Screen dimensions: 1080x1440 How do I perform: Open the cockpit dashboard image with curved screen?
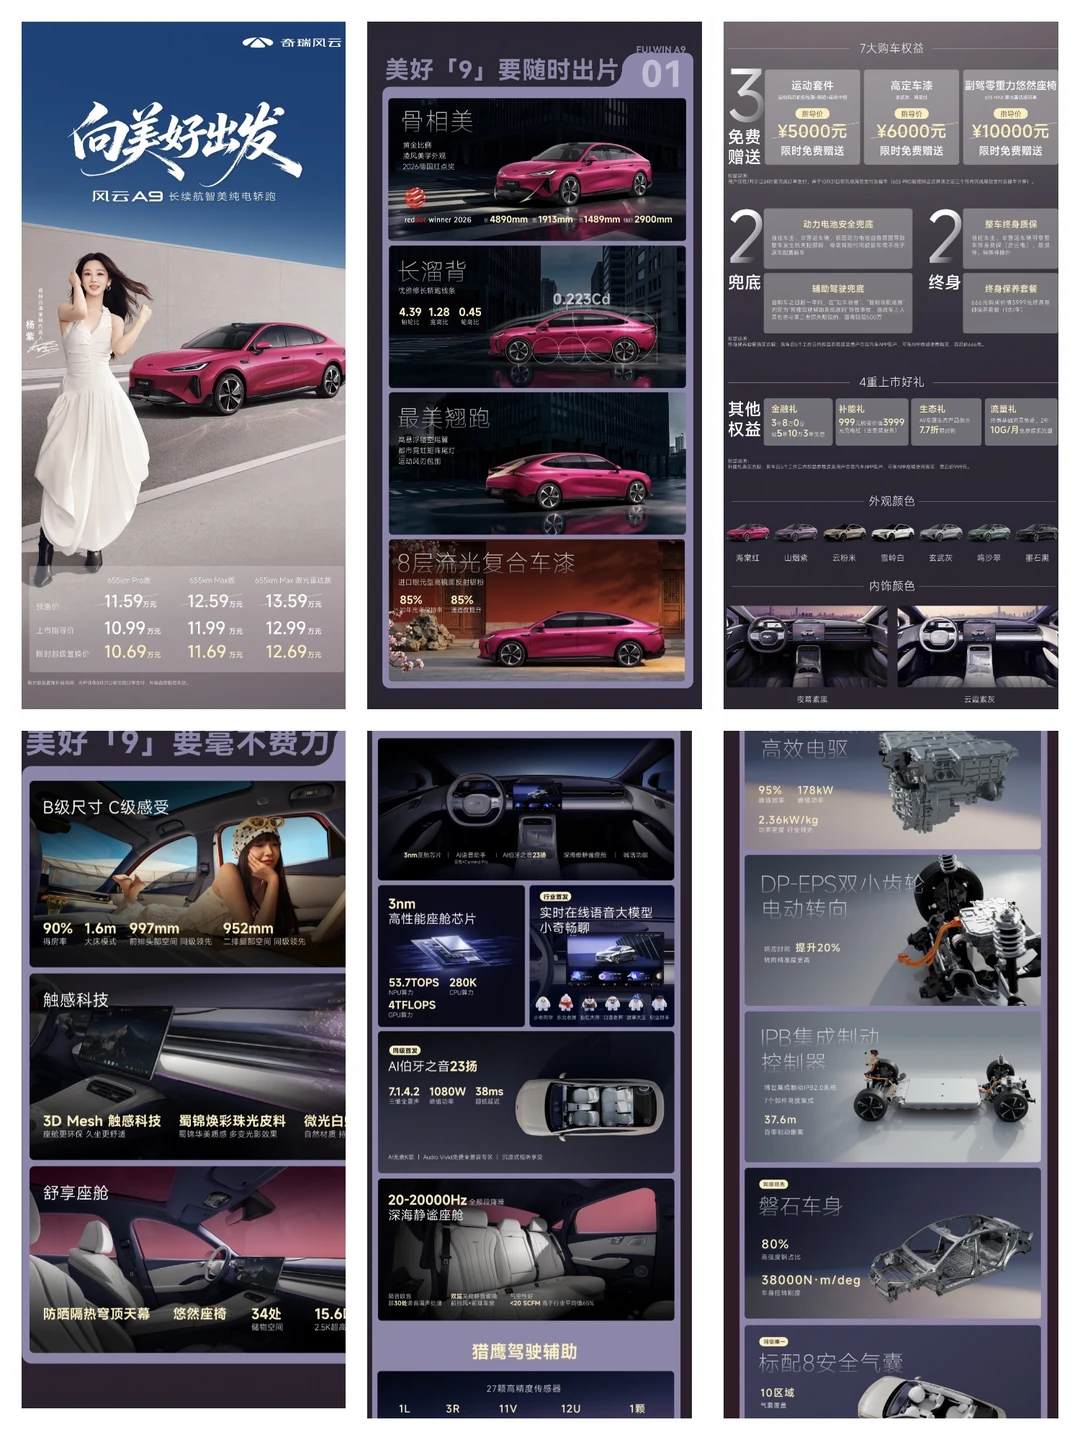coord(526,809)
